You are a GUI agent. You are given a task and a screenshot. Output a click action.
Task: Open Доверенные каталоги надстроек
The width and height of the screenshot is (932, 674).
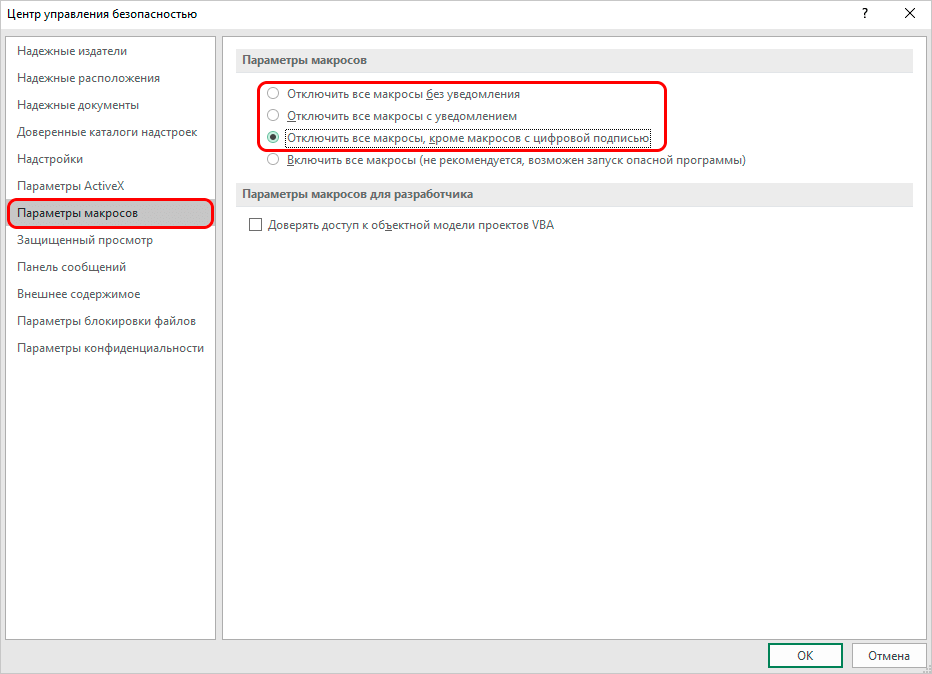click(111, 132)
